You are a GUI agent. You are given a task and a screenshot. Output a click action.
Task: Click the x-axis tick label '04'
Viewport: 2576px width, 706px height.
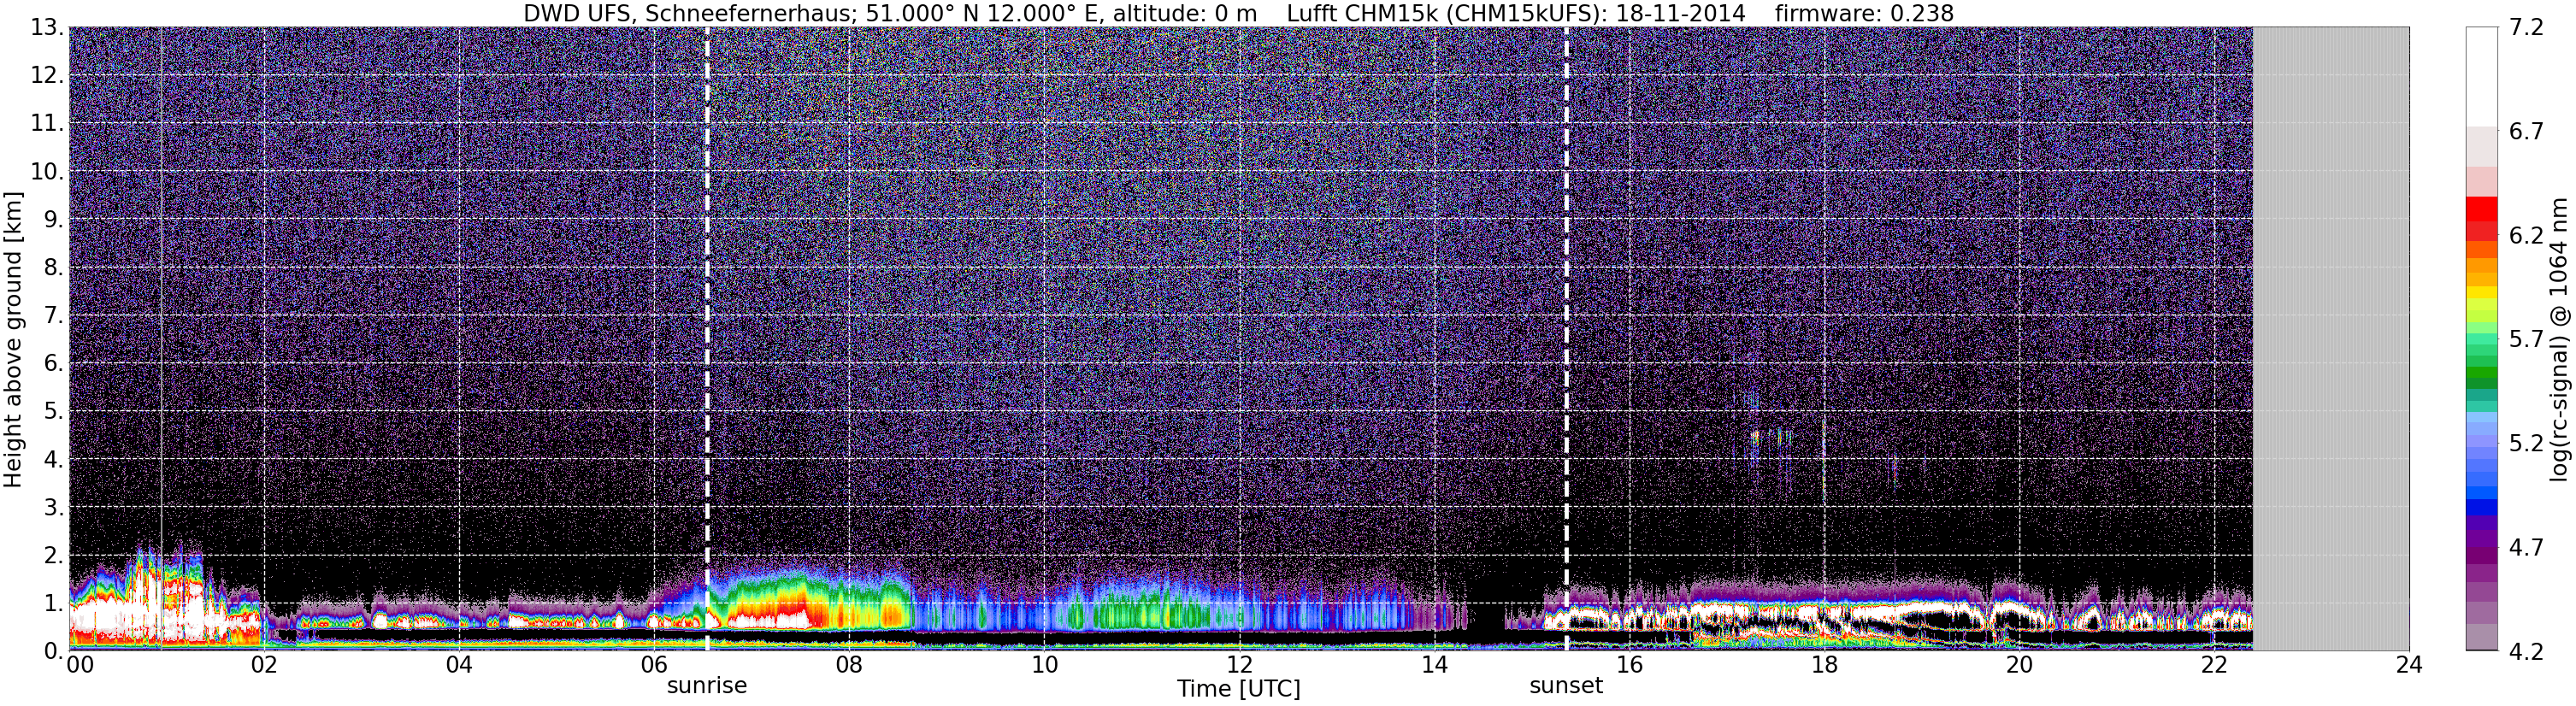458,665
